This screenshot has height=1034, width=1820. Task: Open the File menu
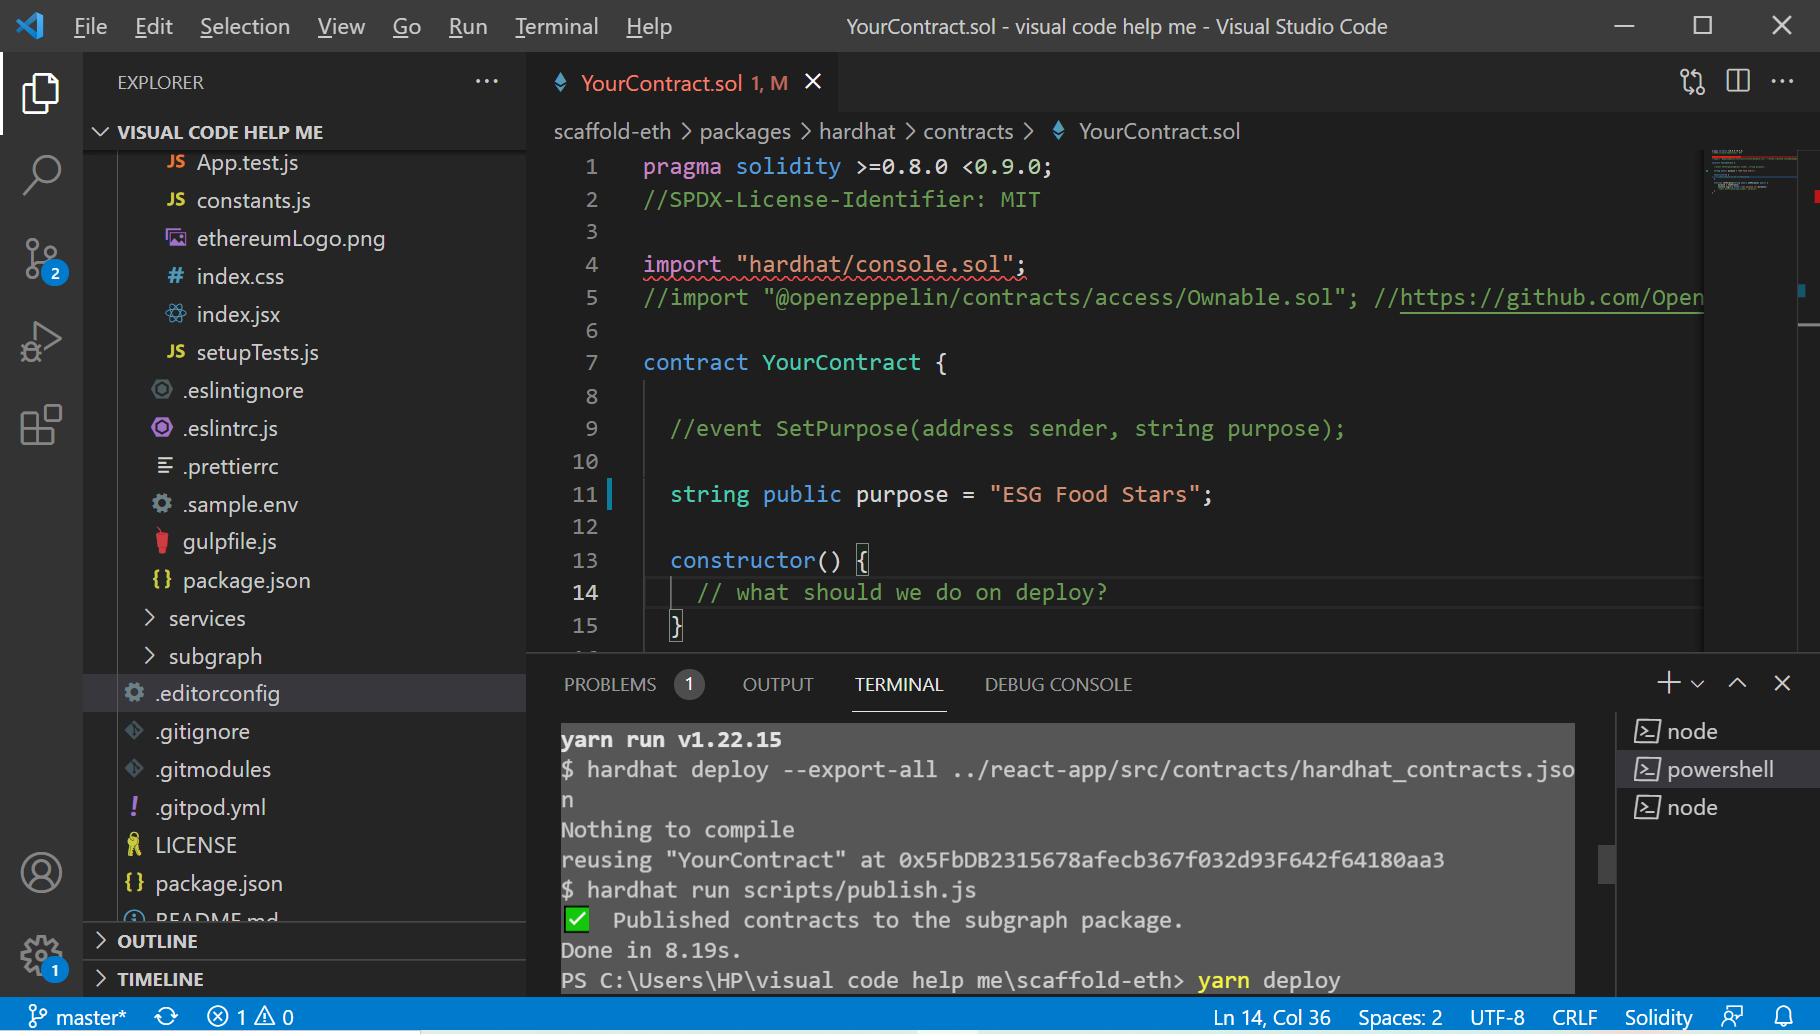click(90, 27)
